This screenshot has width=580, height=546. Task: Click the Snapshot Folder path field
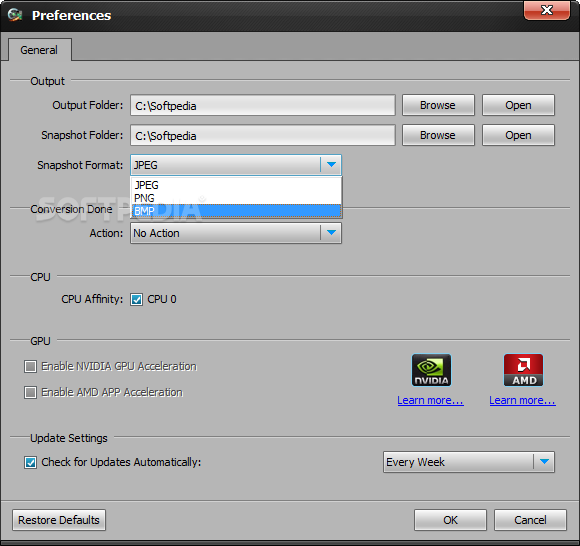click(x=263, y=135)
